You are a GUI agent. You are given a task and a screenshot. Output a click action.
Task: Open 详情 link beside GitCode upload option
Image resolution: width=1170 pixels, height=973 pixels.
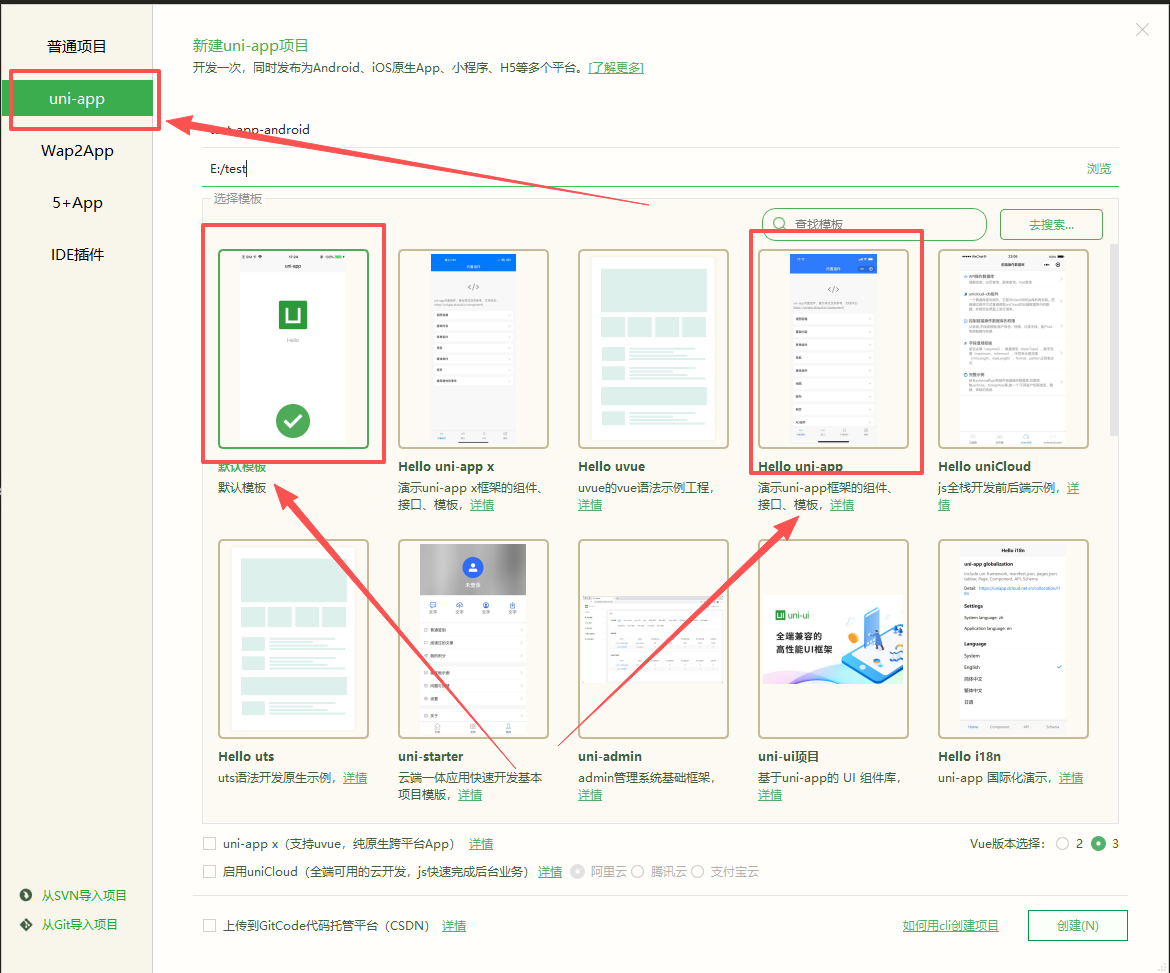(x=454, y=926)
